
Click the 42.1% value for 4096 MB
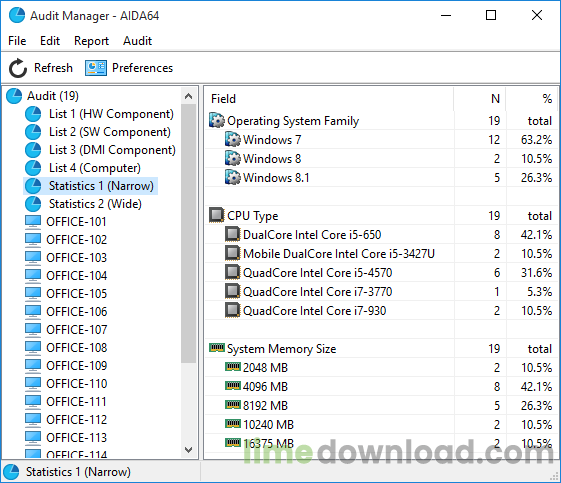(536, 386)
